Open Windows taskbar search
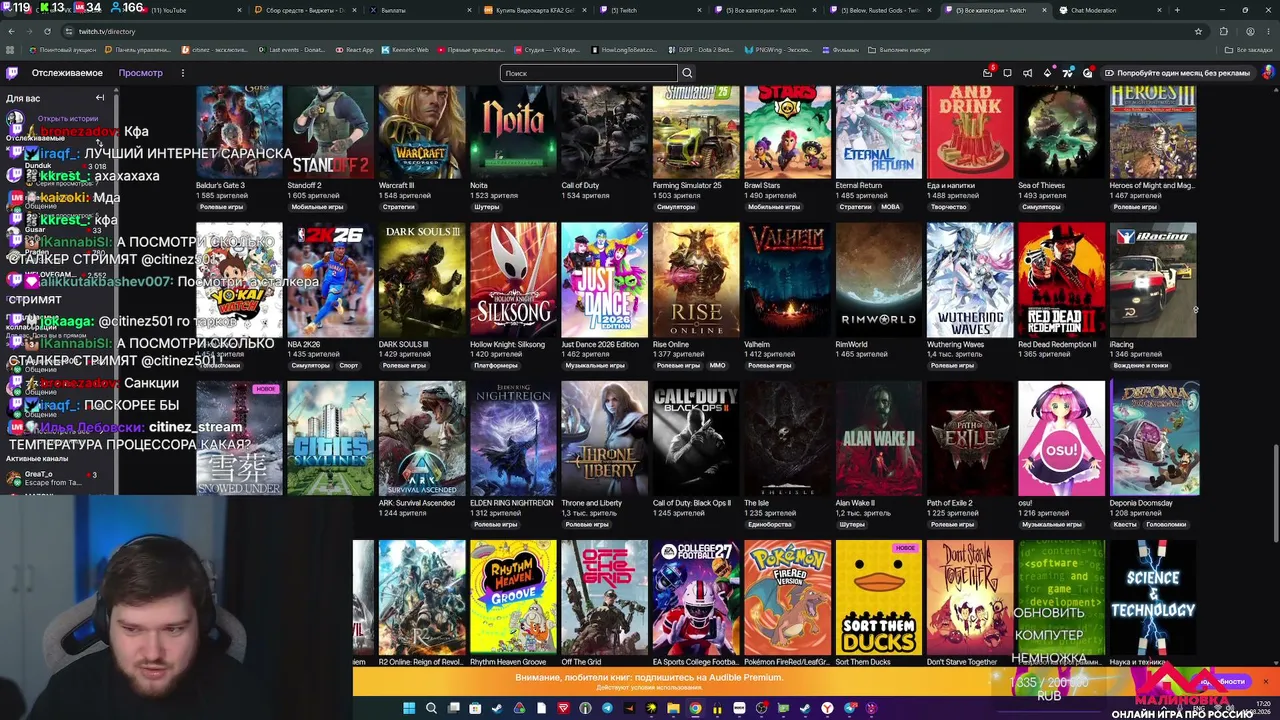Image resolution: width=1280 pixels, height=720 pixels. 431,708
